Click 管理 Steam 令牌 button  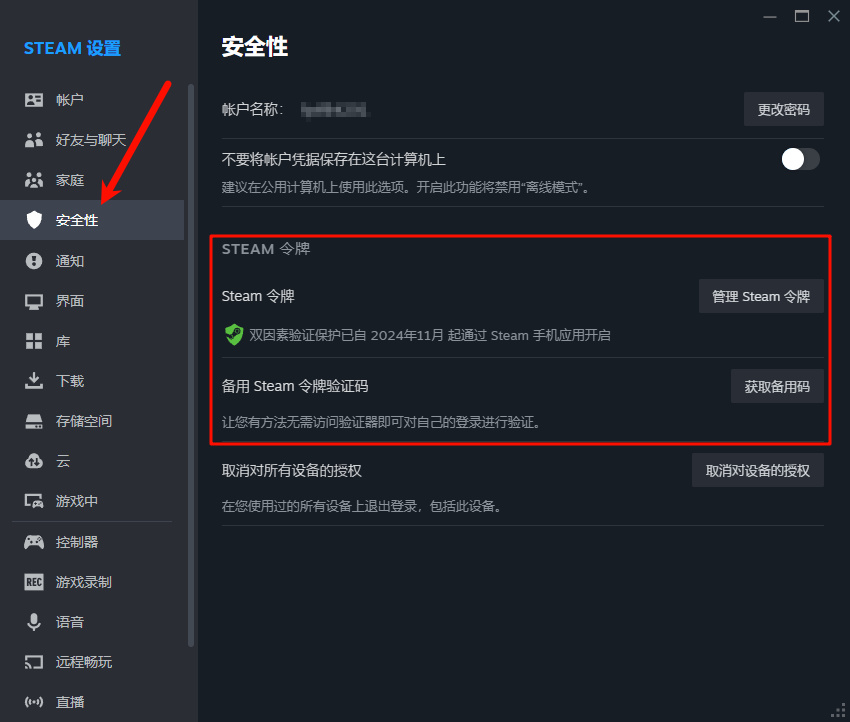[x=761, y=296]
